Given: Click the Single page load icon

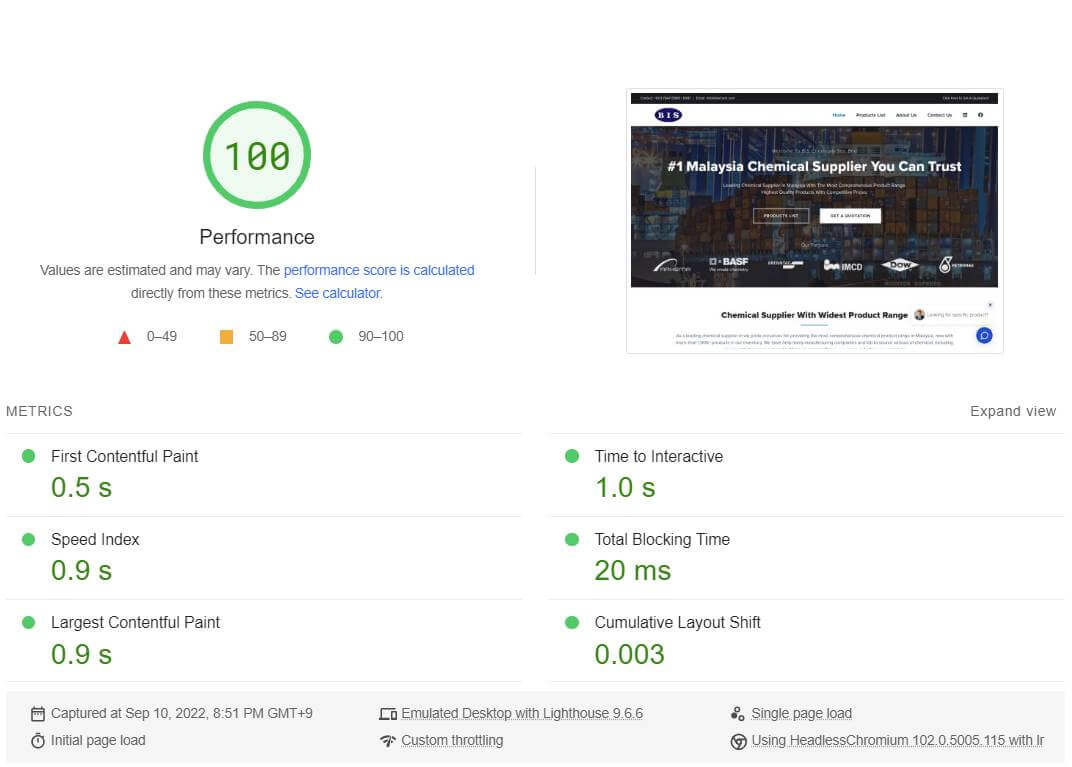Looking at the screenshot, I should pos(737,712).
